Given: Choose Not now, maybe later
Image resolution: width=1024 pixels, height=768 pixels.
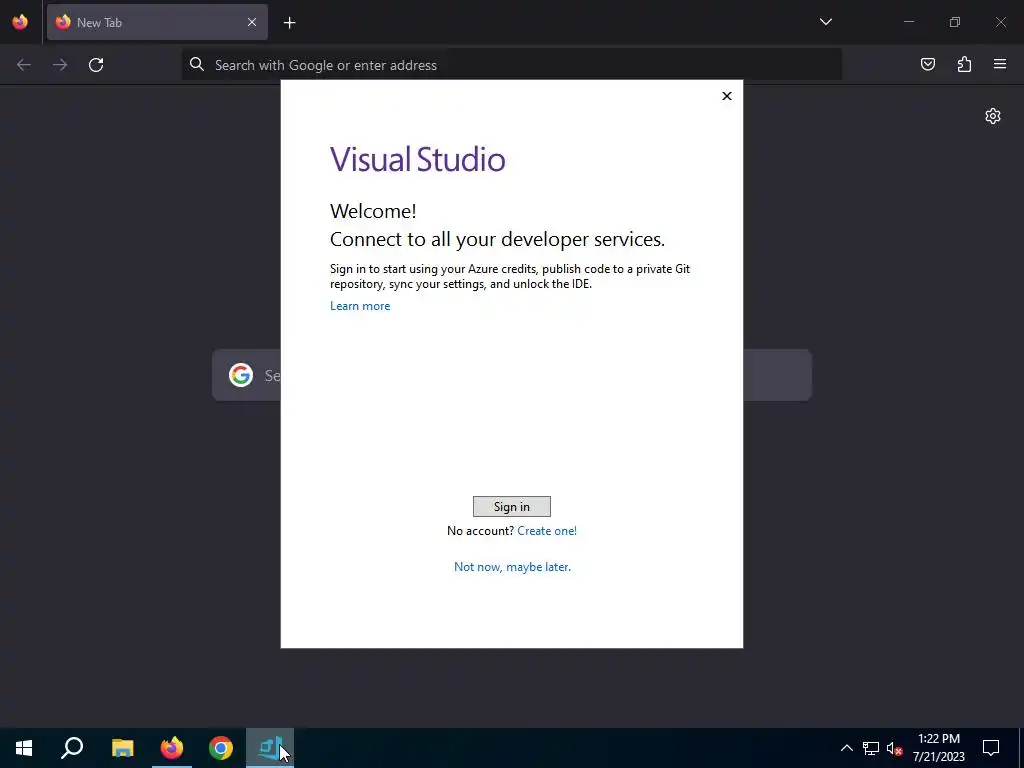Looking at the screenshot, I should pyautogui.click(x=512, y=567).
